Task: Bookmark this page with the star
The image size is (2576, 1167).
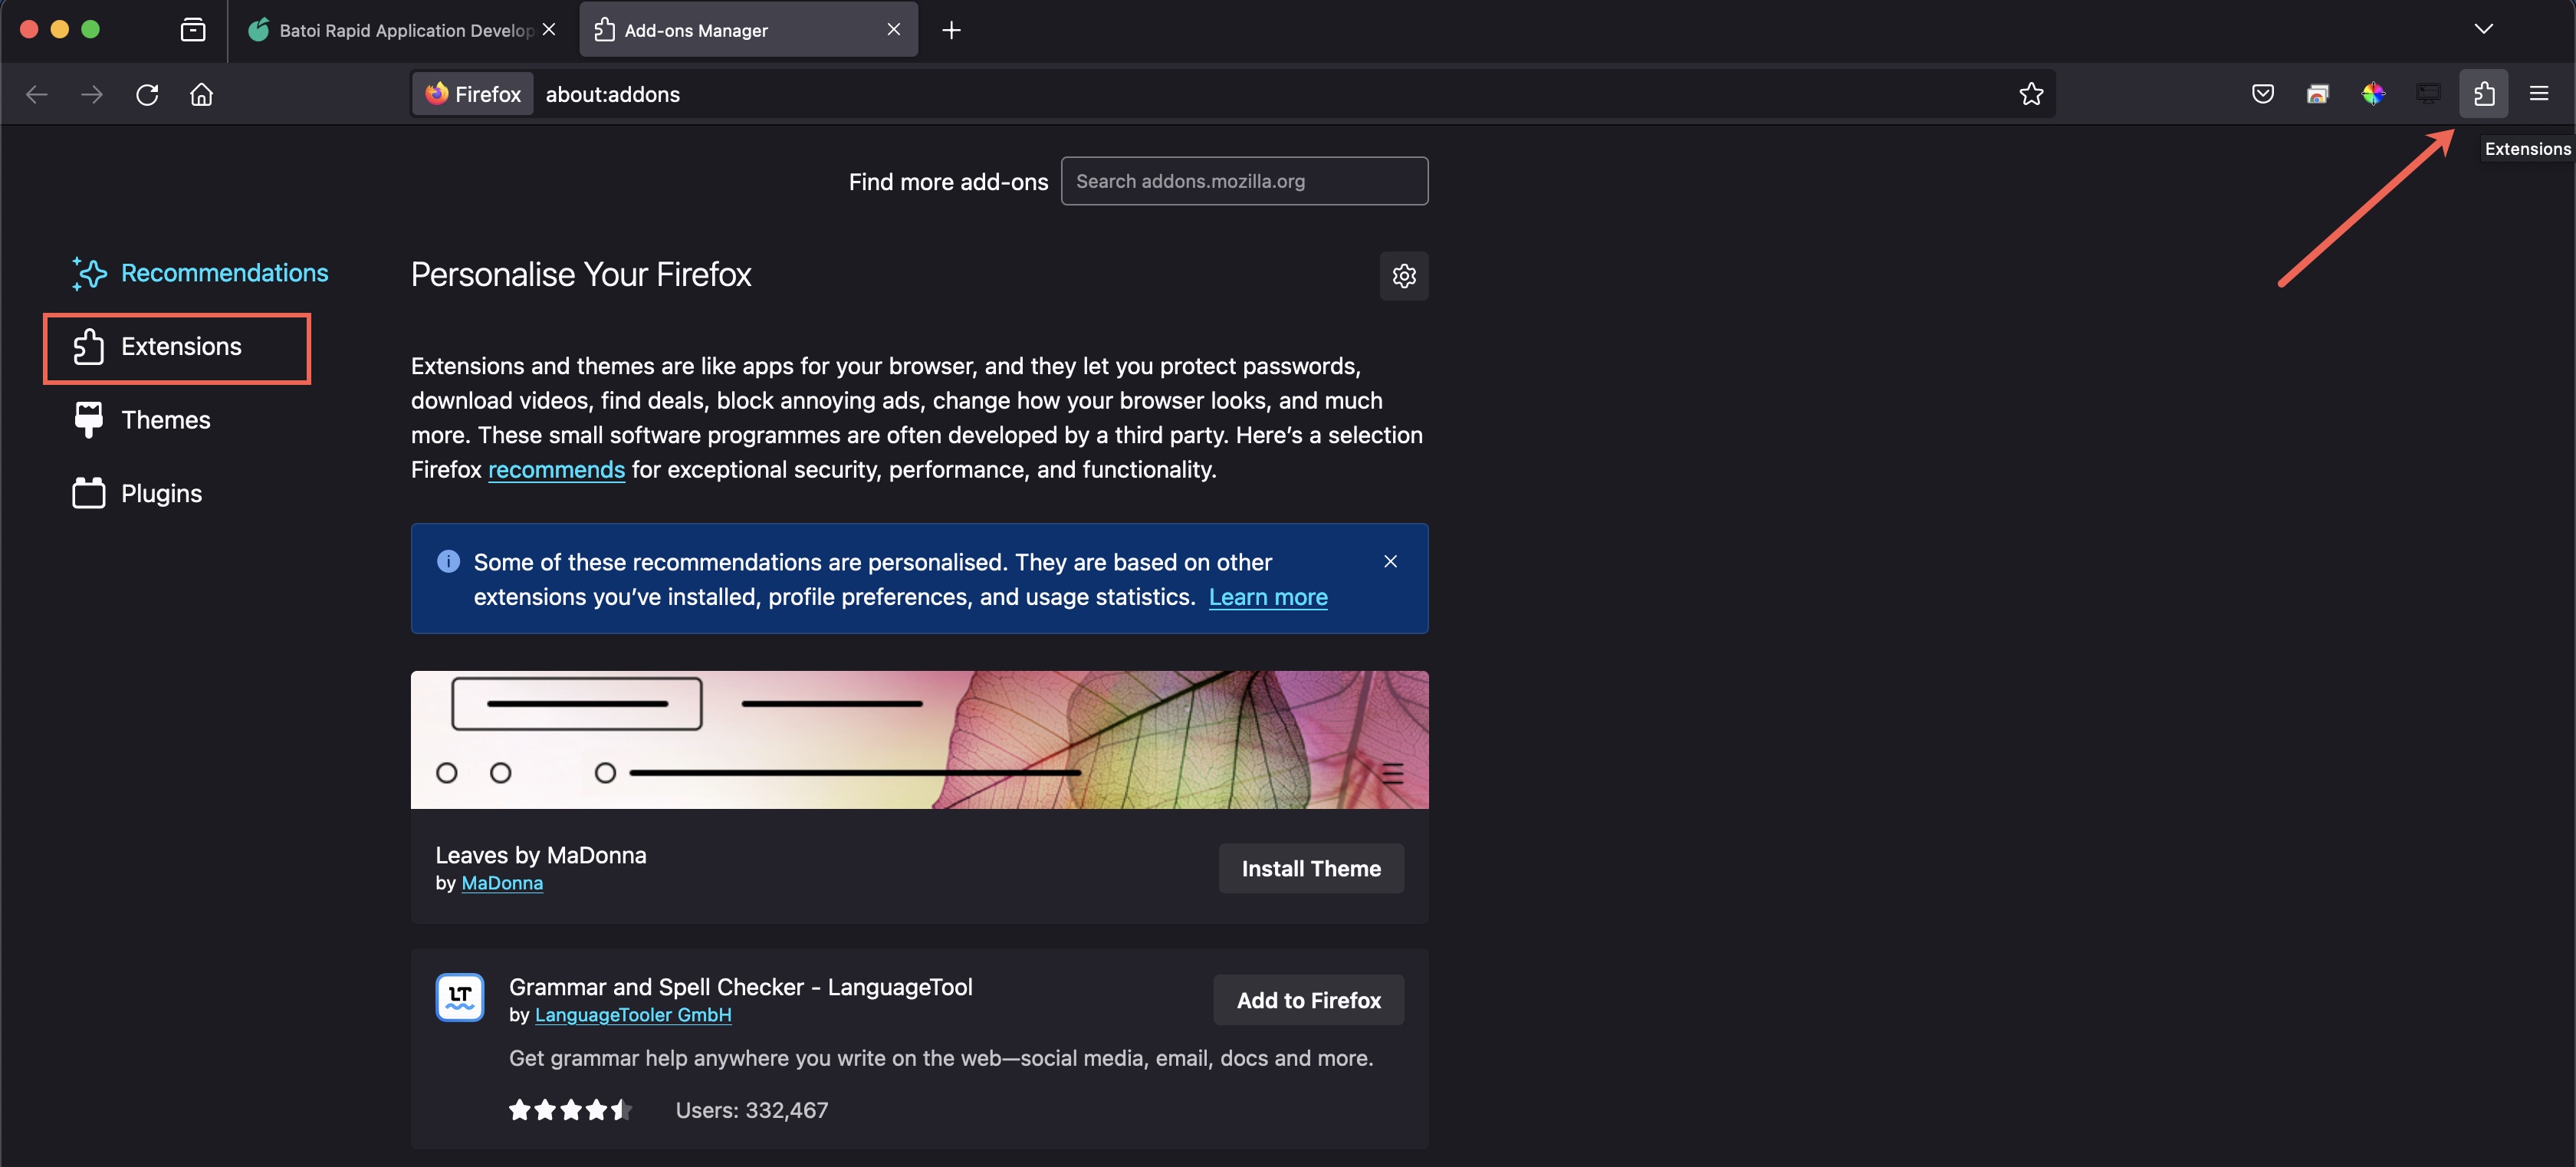Action: [2030, 94]
